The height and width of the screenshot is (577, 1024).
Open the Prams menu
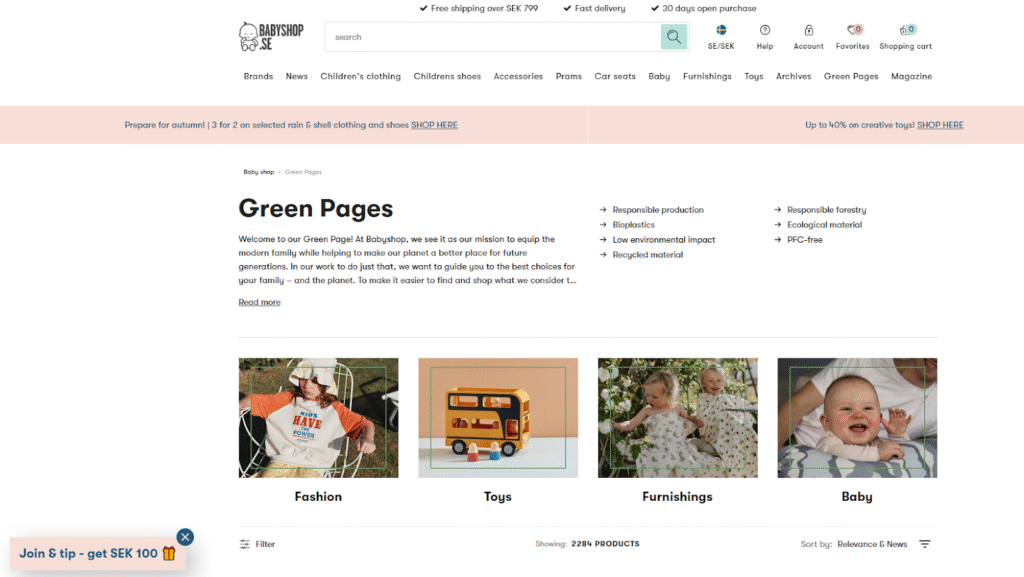pos(568,76)
